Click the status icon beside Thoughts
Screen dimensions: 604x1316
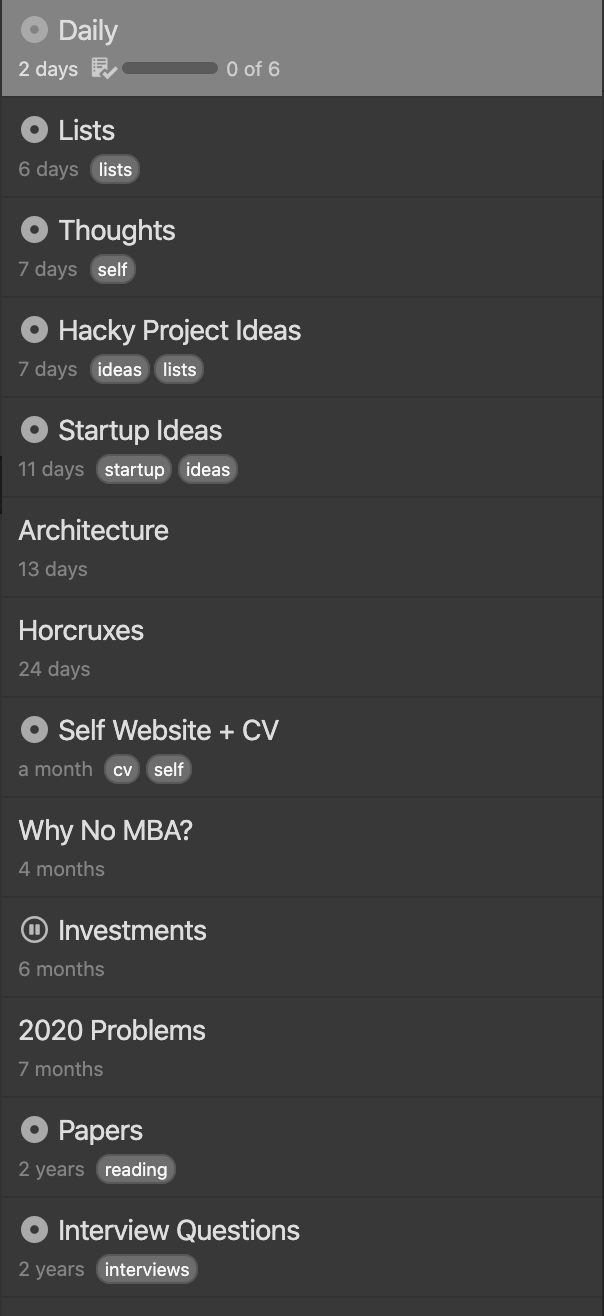coord(34,230)
